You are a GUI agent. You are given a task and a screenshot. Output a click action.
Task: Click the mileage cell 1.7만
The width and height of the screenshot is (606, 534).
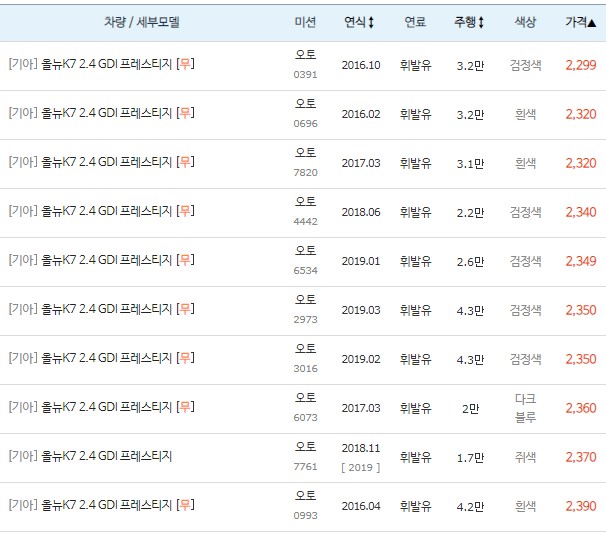click(470, 458)
